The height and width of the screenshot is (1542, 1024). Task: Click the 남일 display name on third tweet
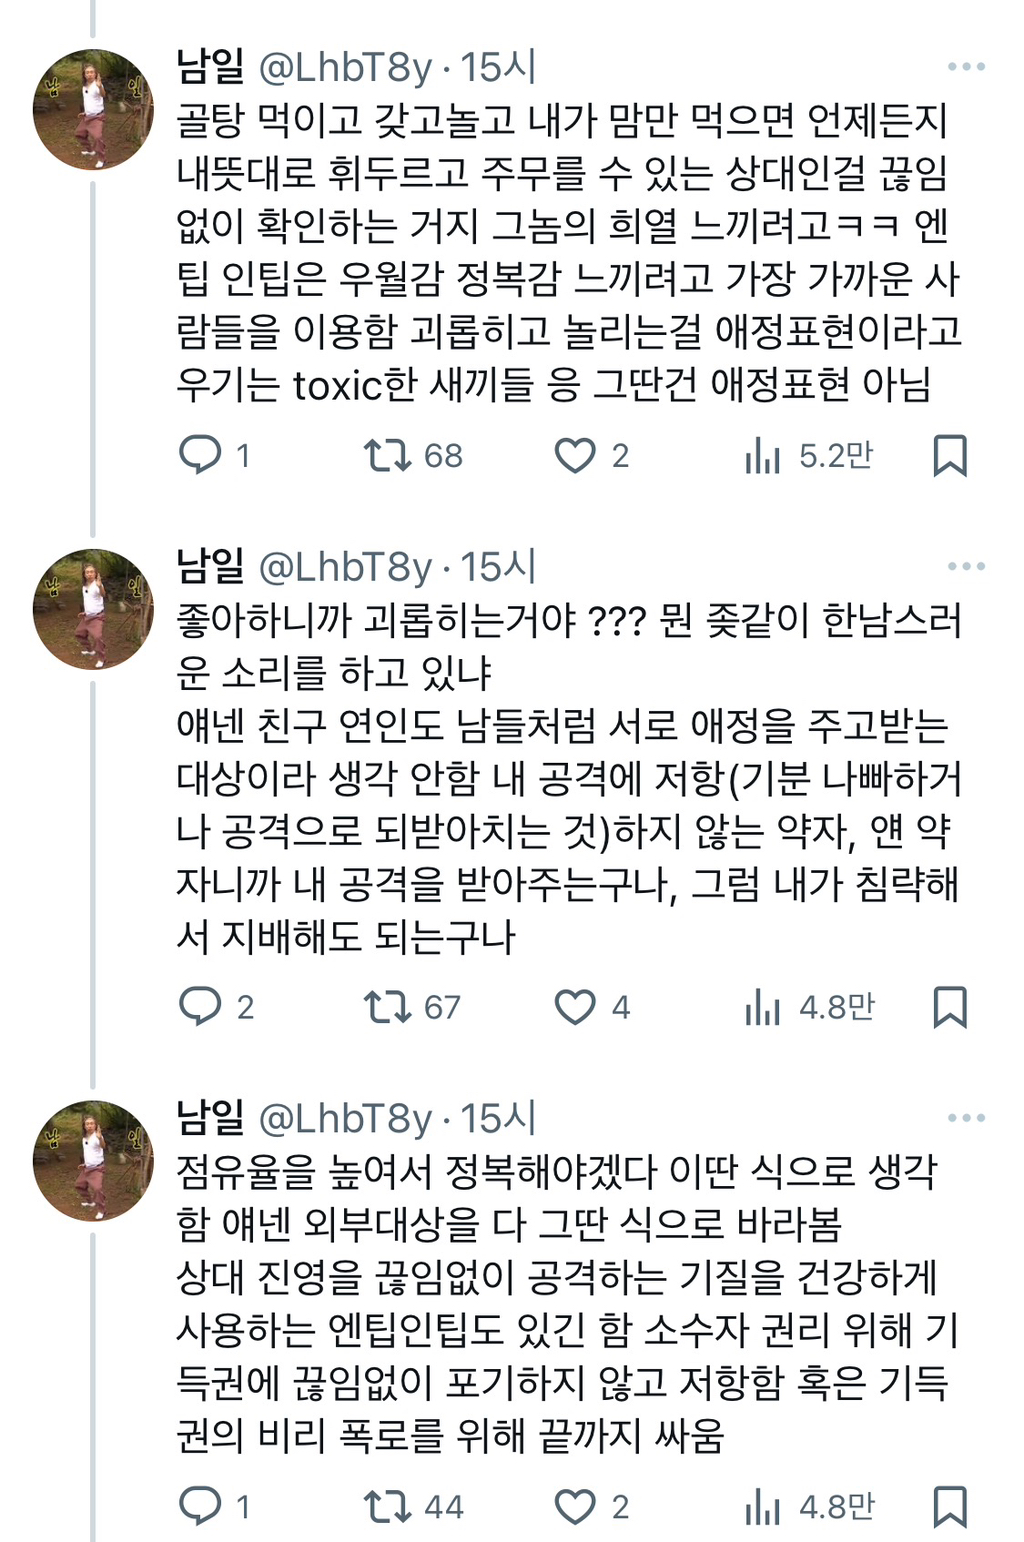click(x=210, y=1117)
